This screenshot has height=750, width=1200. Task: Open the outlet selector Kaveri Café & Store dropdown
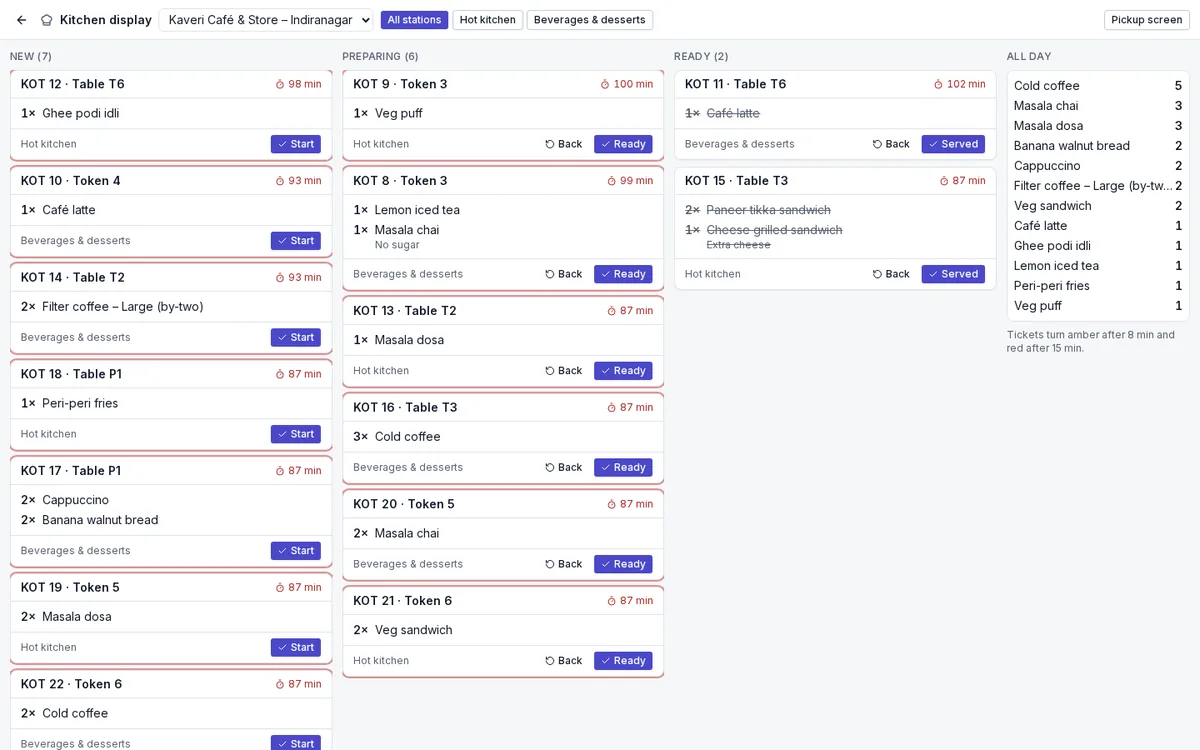tap(266, 20)
